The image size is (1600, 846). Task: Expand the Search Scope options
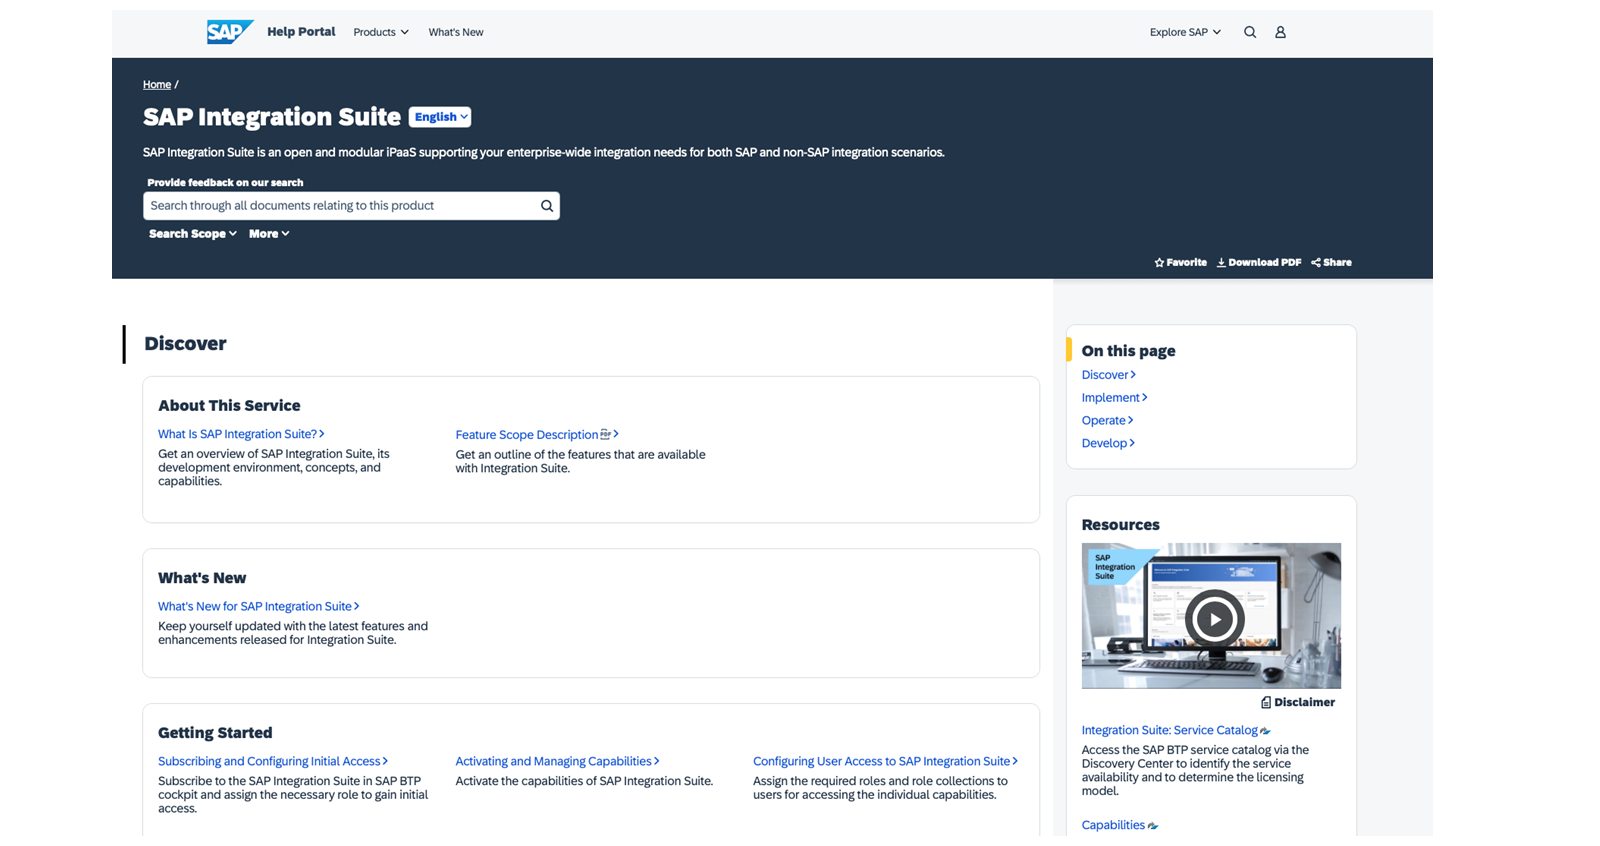coord(193,234)
